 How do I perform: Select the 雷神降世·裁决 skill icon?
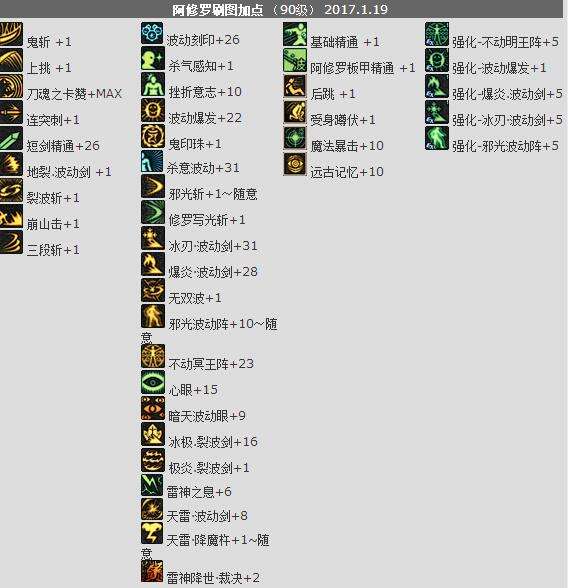(x=152, y=571)
